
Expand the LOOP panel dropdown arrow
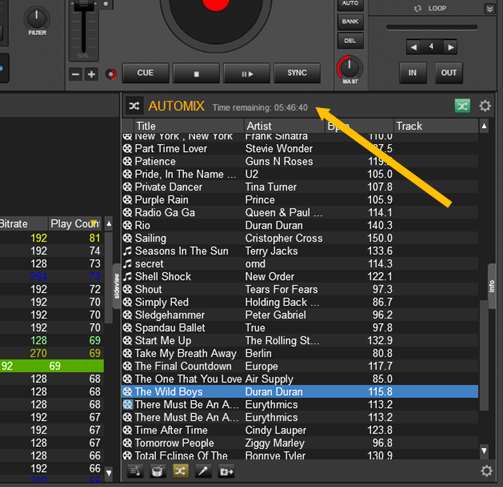(489, 8)
